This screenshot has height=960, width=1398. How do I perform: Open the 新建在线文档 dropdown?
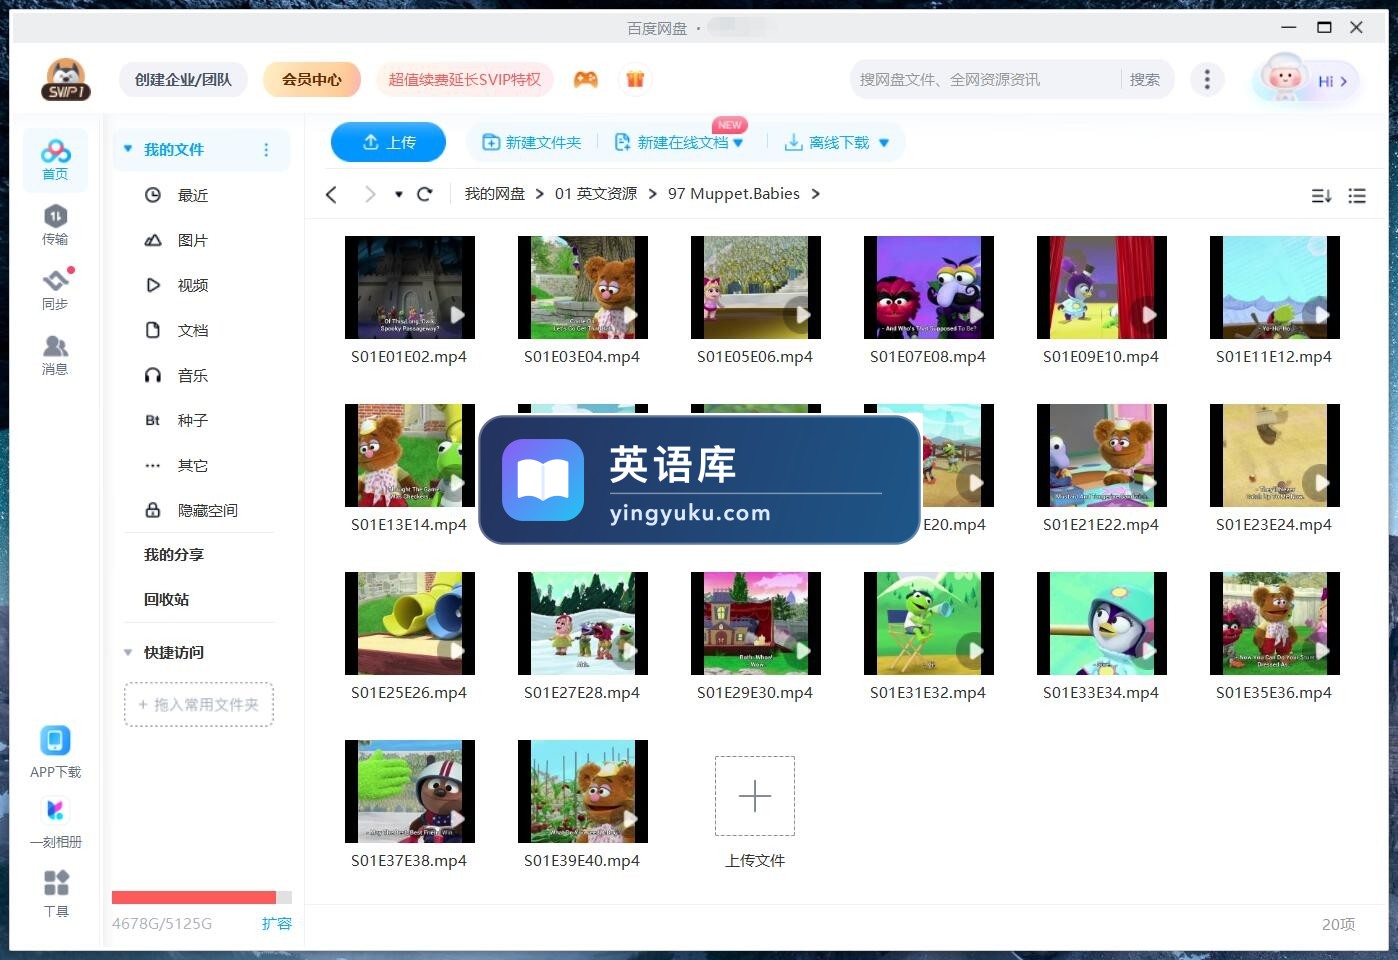(x=738, y=143)
